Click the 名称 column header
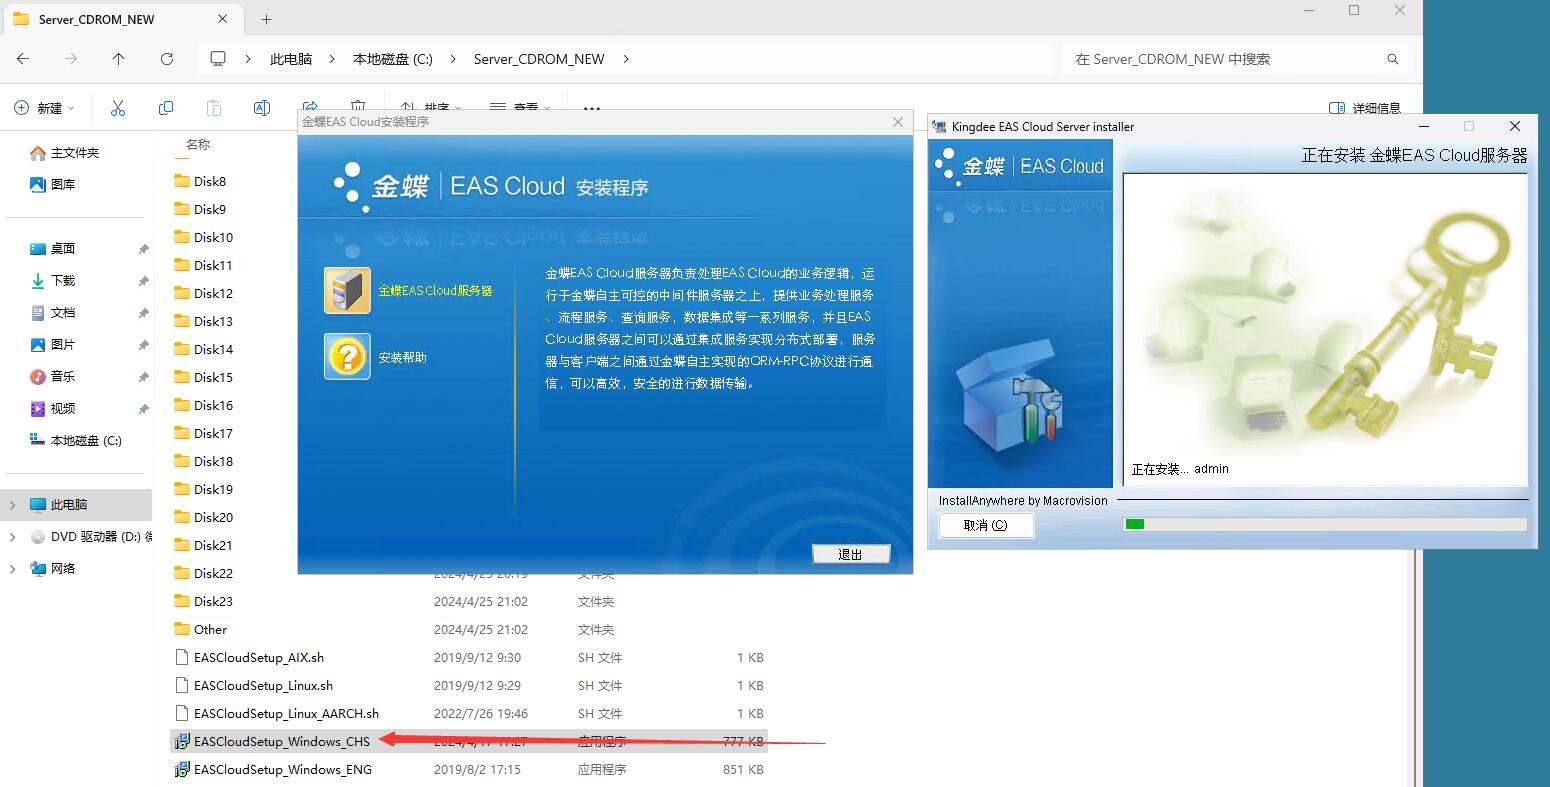This screenshot has width=1550, height=787. (198, 144)
